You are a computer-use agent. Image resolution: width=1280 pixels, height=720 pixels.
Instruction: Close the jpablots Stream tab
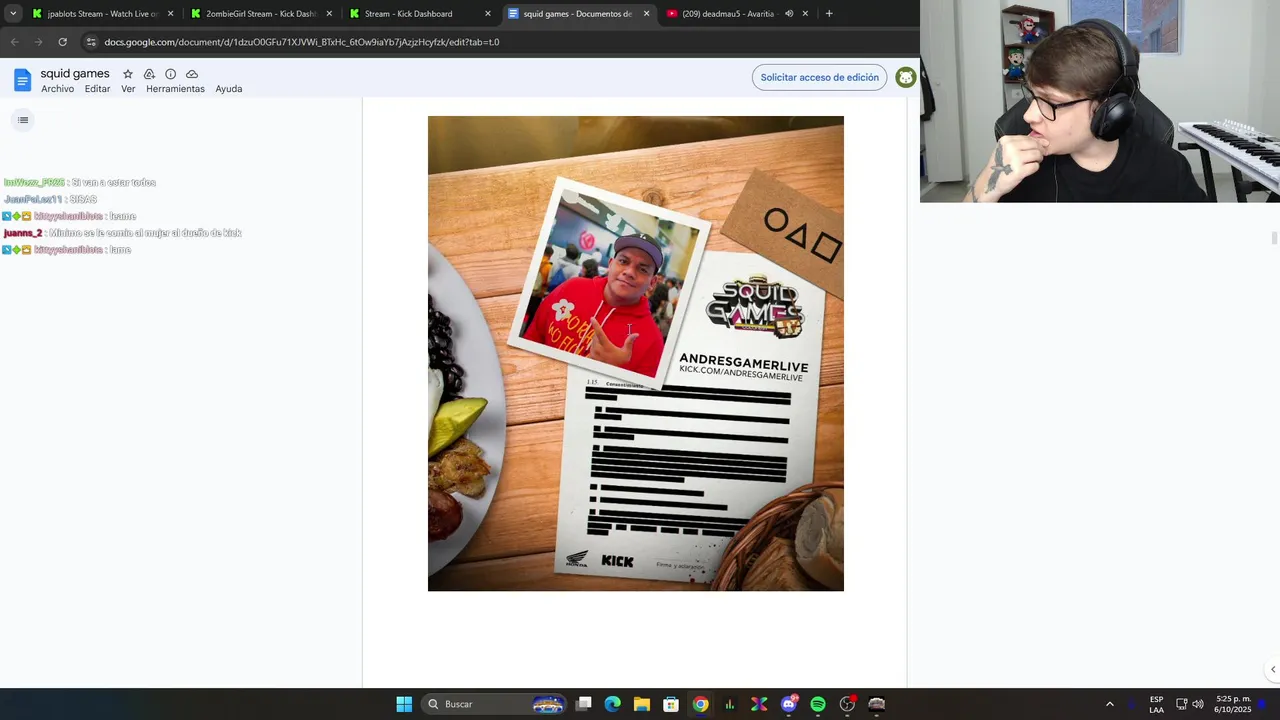pos(171,14)
